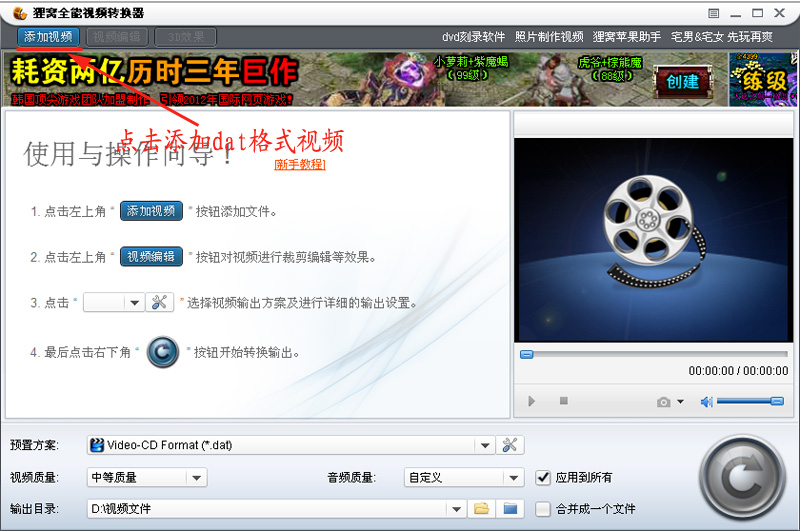Expand the 输出目录 path dropdown
The height and width of the screenshot is (531, 800).
tap(456, 509)
